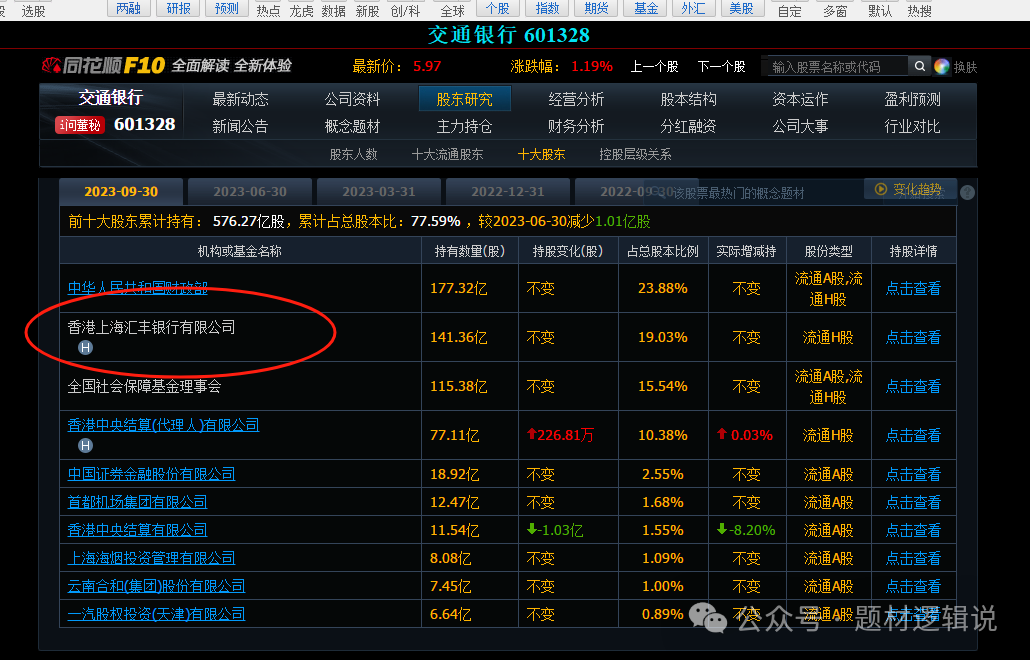Screen dimensions: 1030x660
Task: Open 十大流通股东 sub-navigation
Action: (x=447, y=154)
